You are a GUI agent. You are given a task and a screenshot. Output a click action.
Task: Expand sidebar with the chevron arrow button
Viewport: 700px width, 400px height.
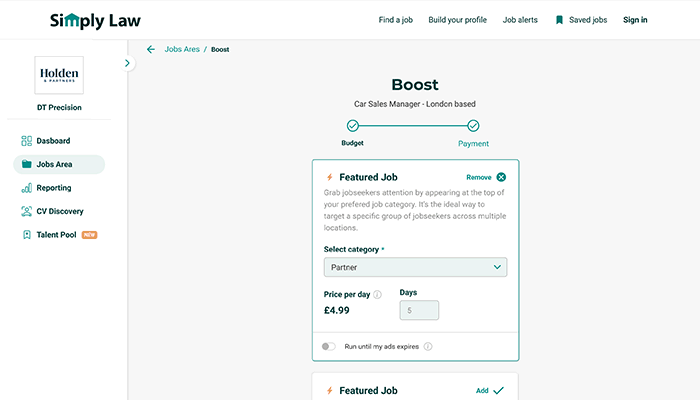[x=127, y=63]
